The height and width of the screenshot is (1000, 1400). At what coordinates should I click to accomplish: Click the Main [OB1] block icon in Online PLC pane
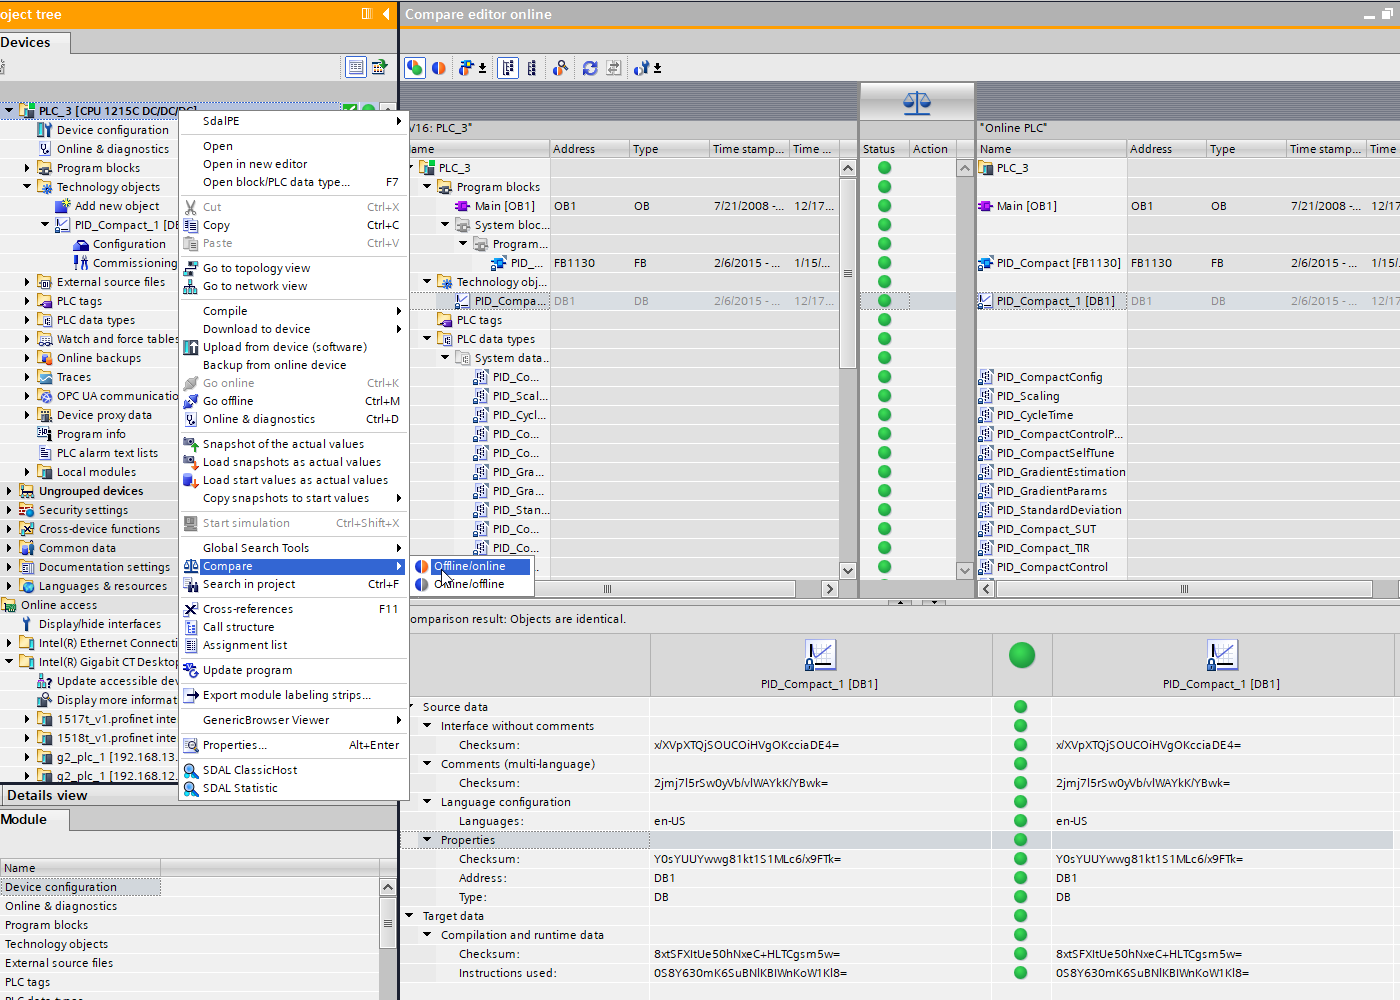click(985, 206)
